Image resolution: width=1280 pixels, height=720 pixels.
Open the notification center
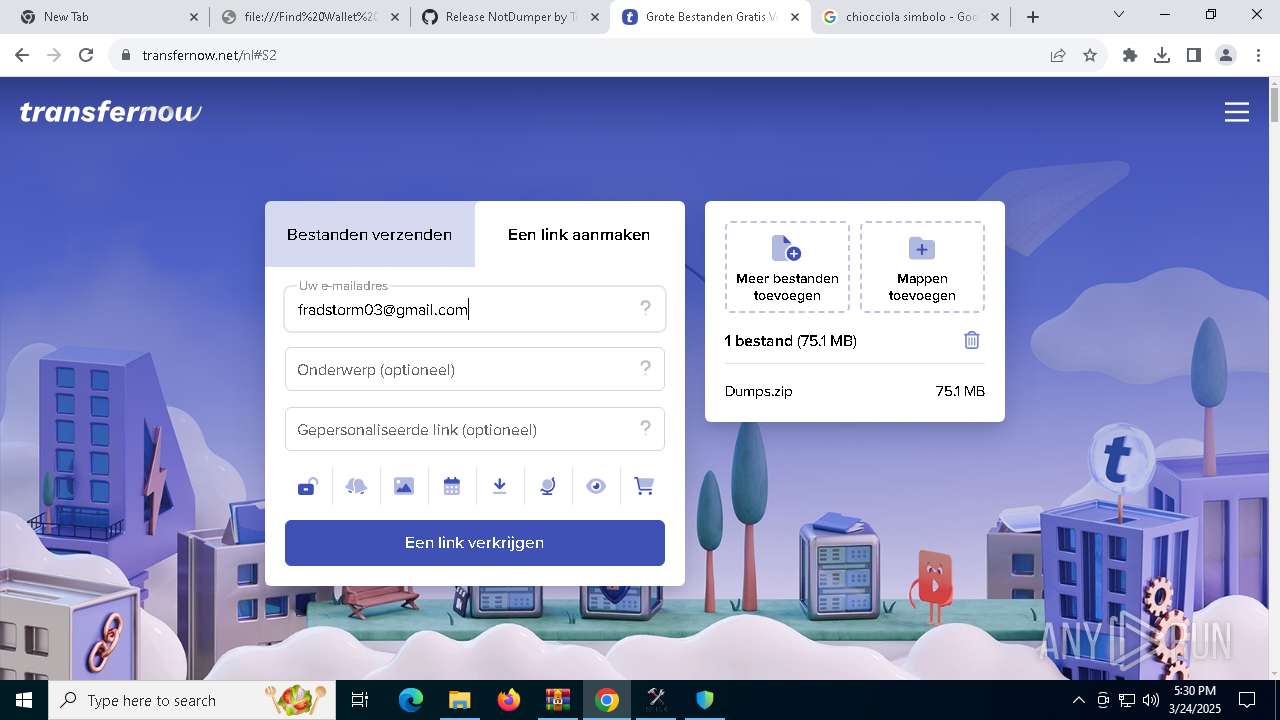pos(1247,700)
